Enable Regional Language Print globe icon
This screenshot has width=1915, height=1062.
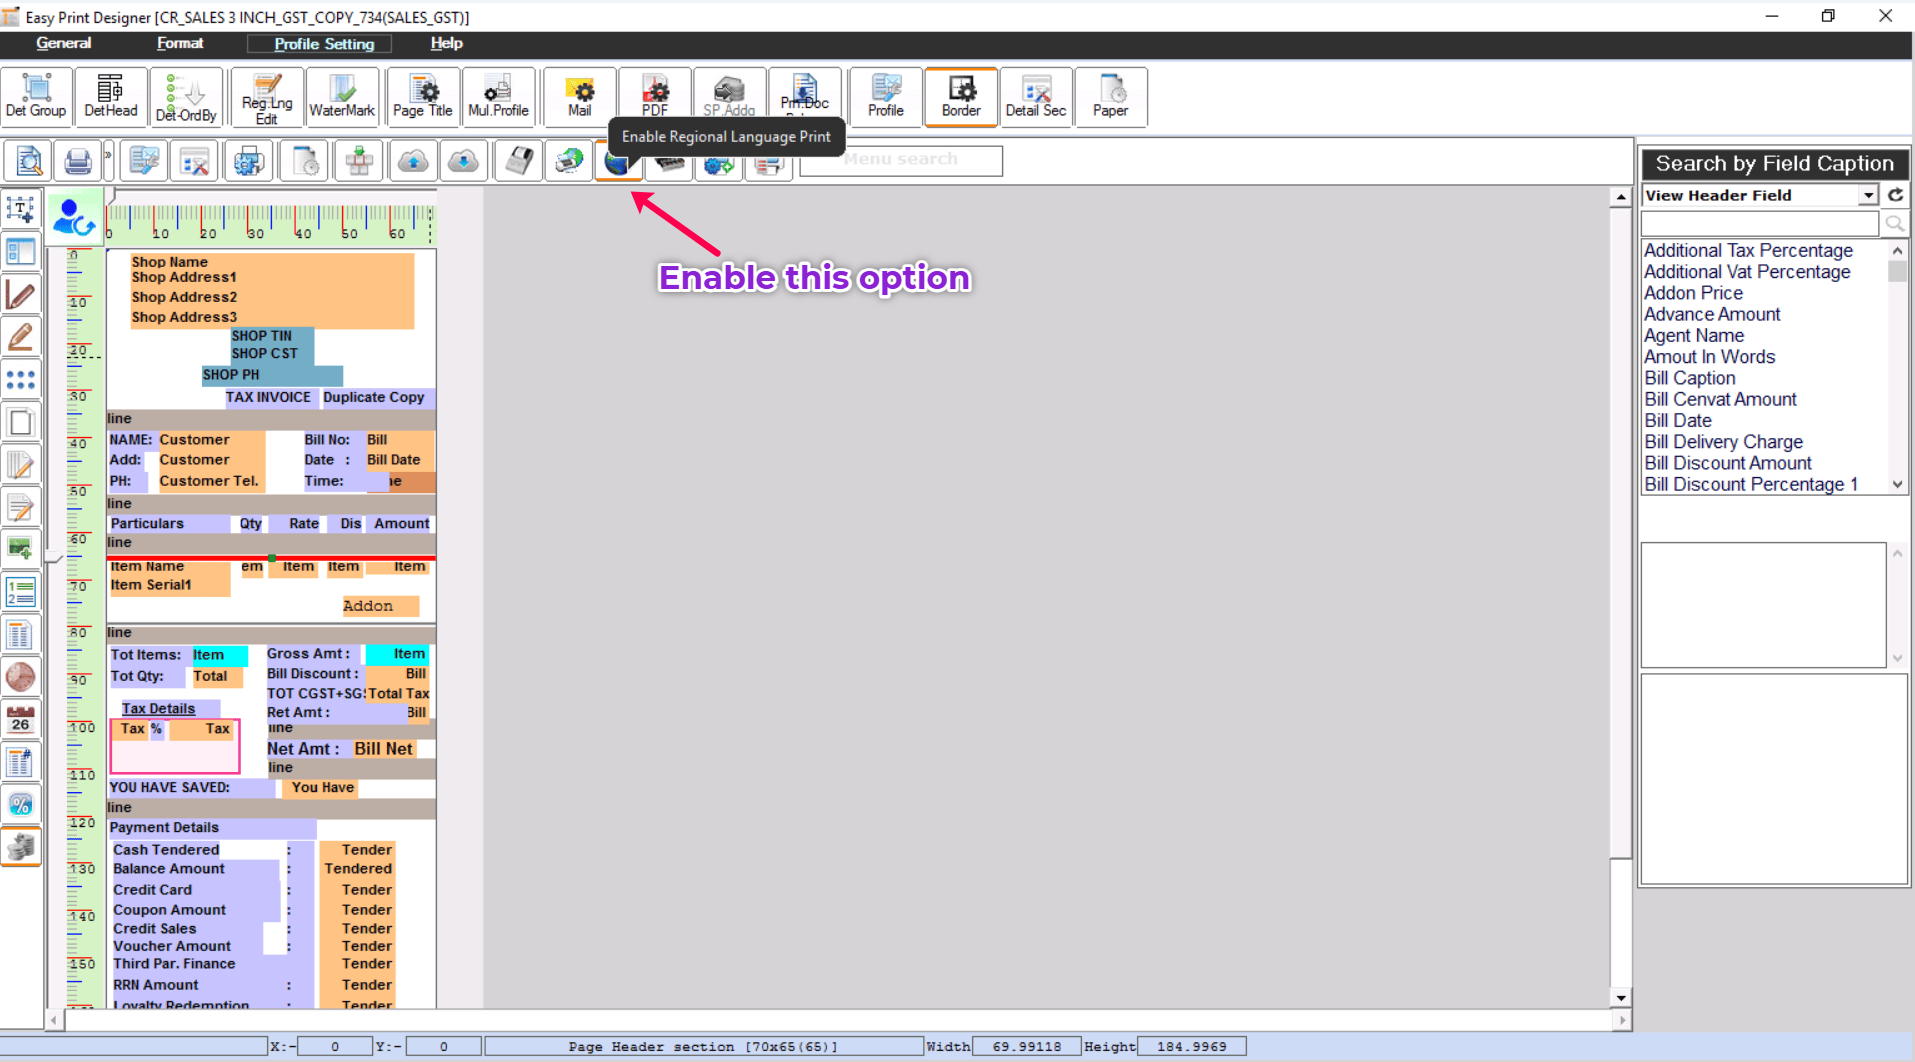[618, 162]
